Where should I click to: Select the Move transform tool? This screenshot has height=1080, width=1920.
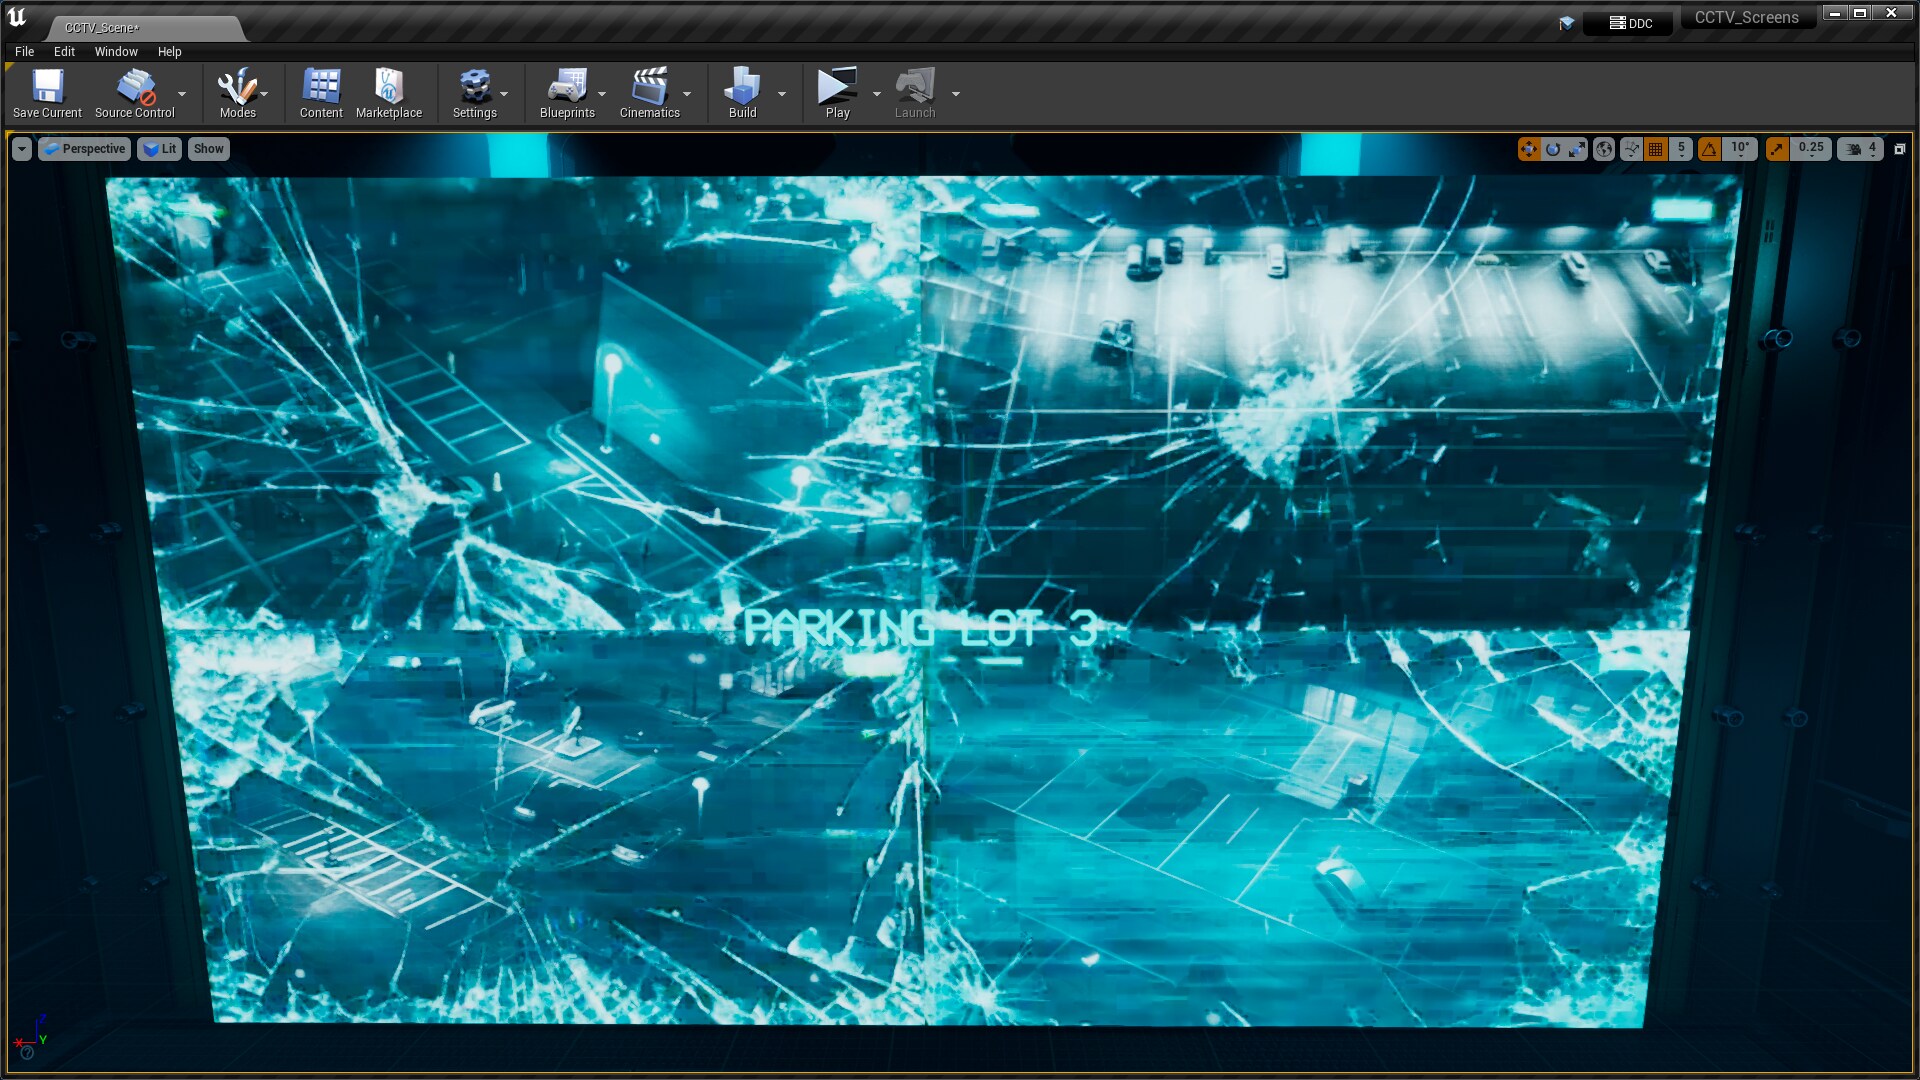(1528, 149)
